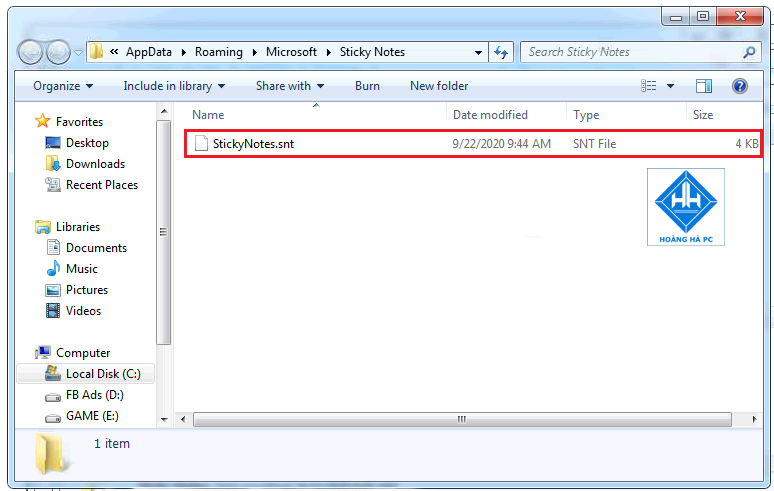Create a New folder
Viewport: 774px width, 491px height.
point(439,86)
